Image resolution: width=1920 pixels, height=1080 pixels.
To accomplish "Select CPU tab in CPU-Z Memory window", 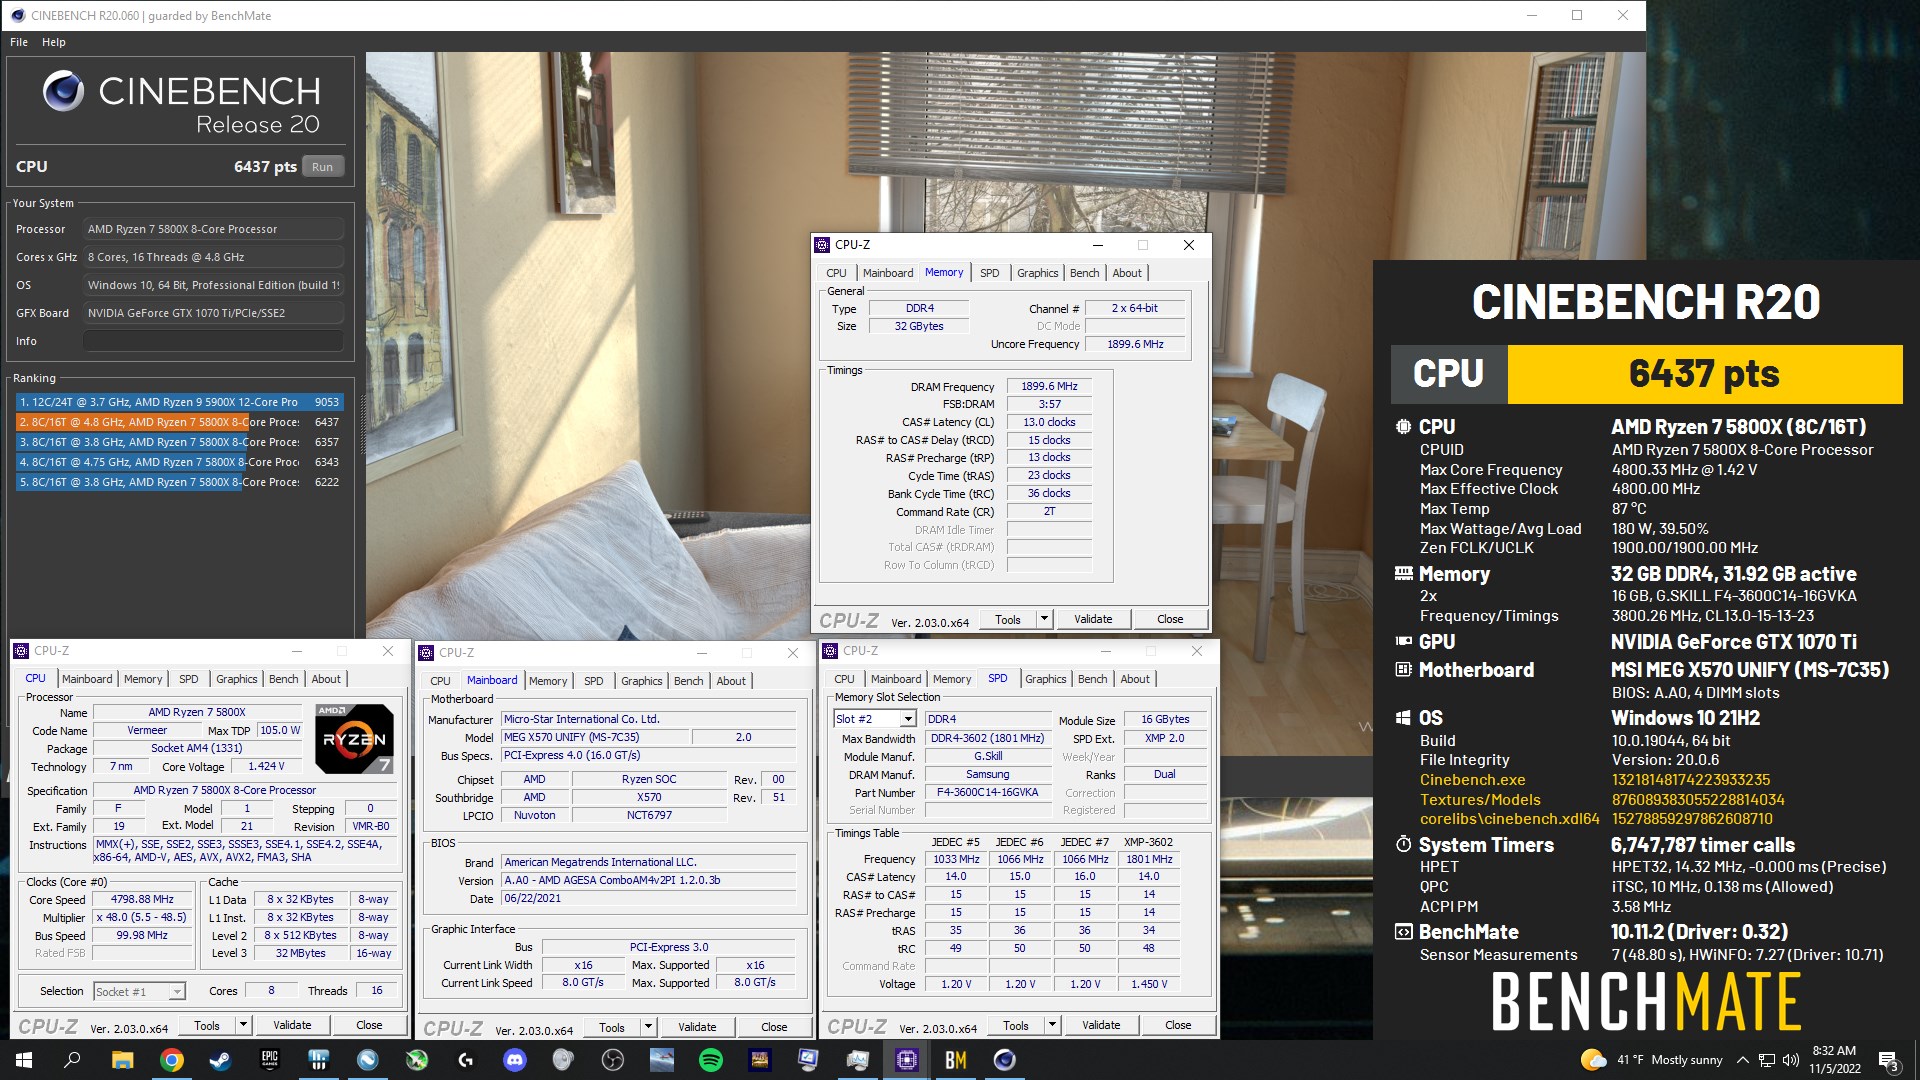I will 836,273.
